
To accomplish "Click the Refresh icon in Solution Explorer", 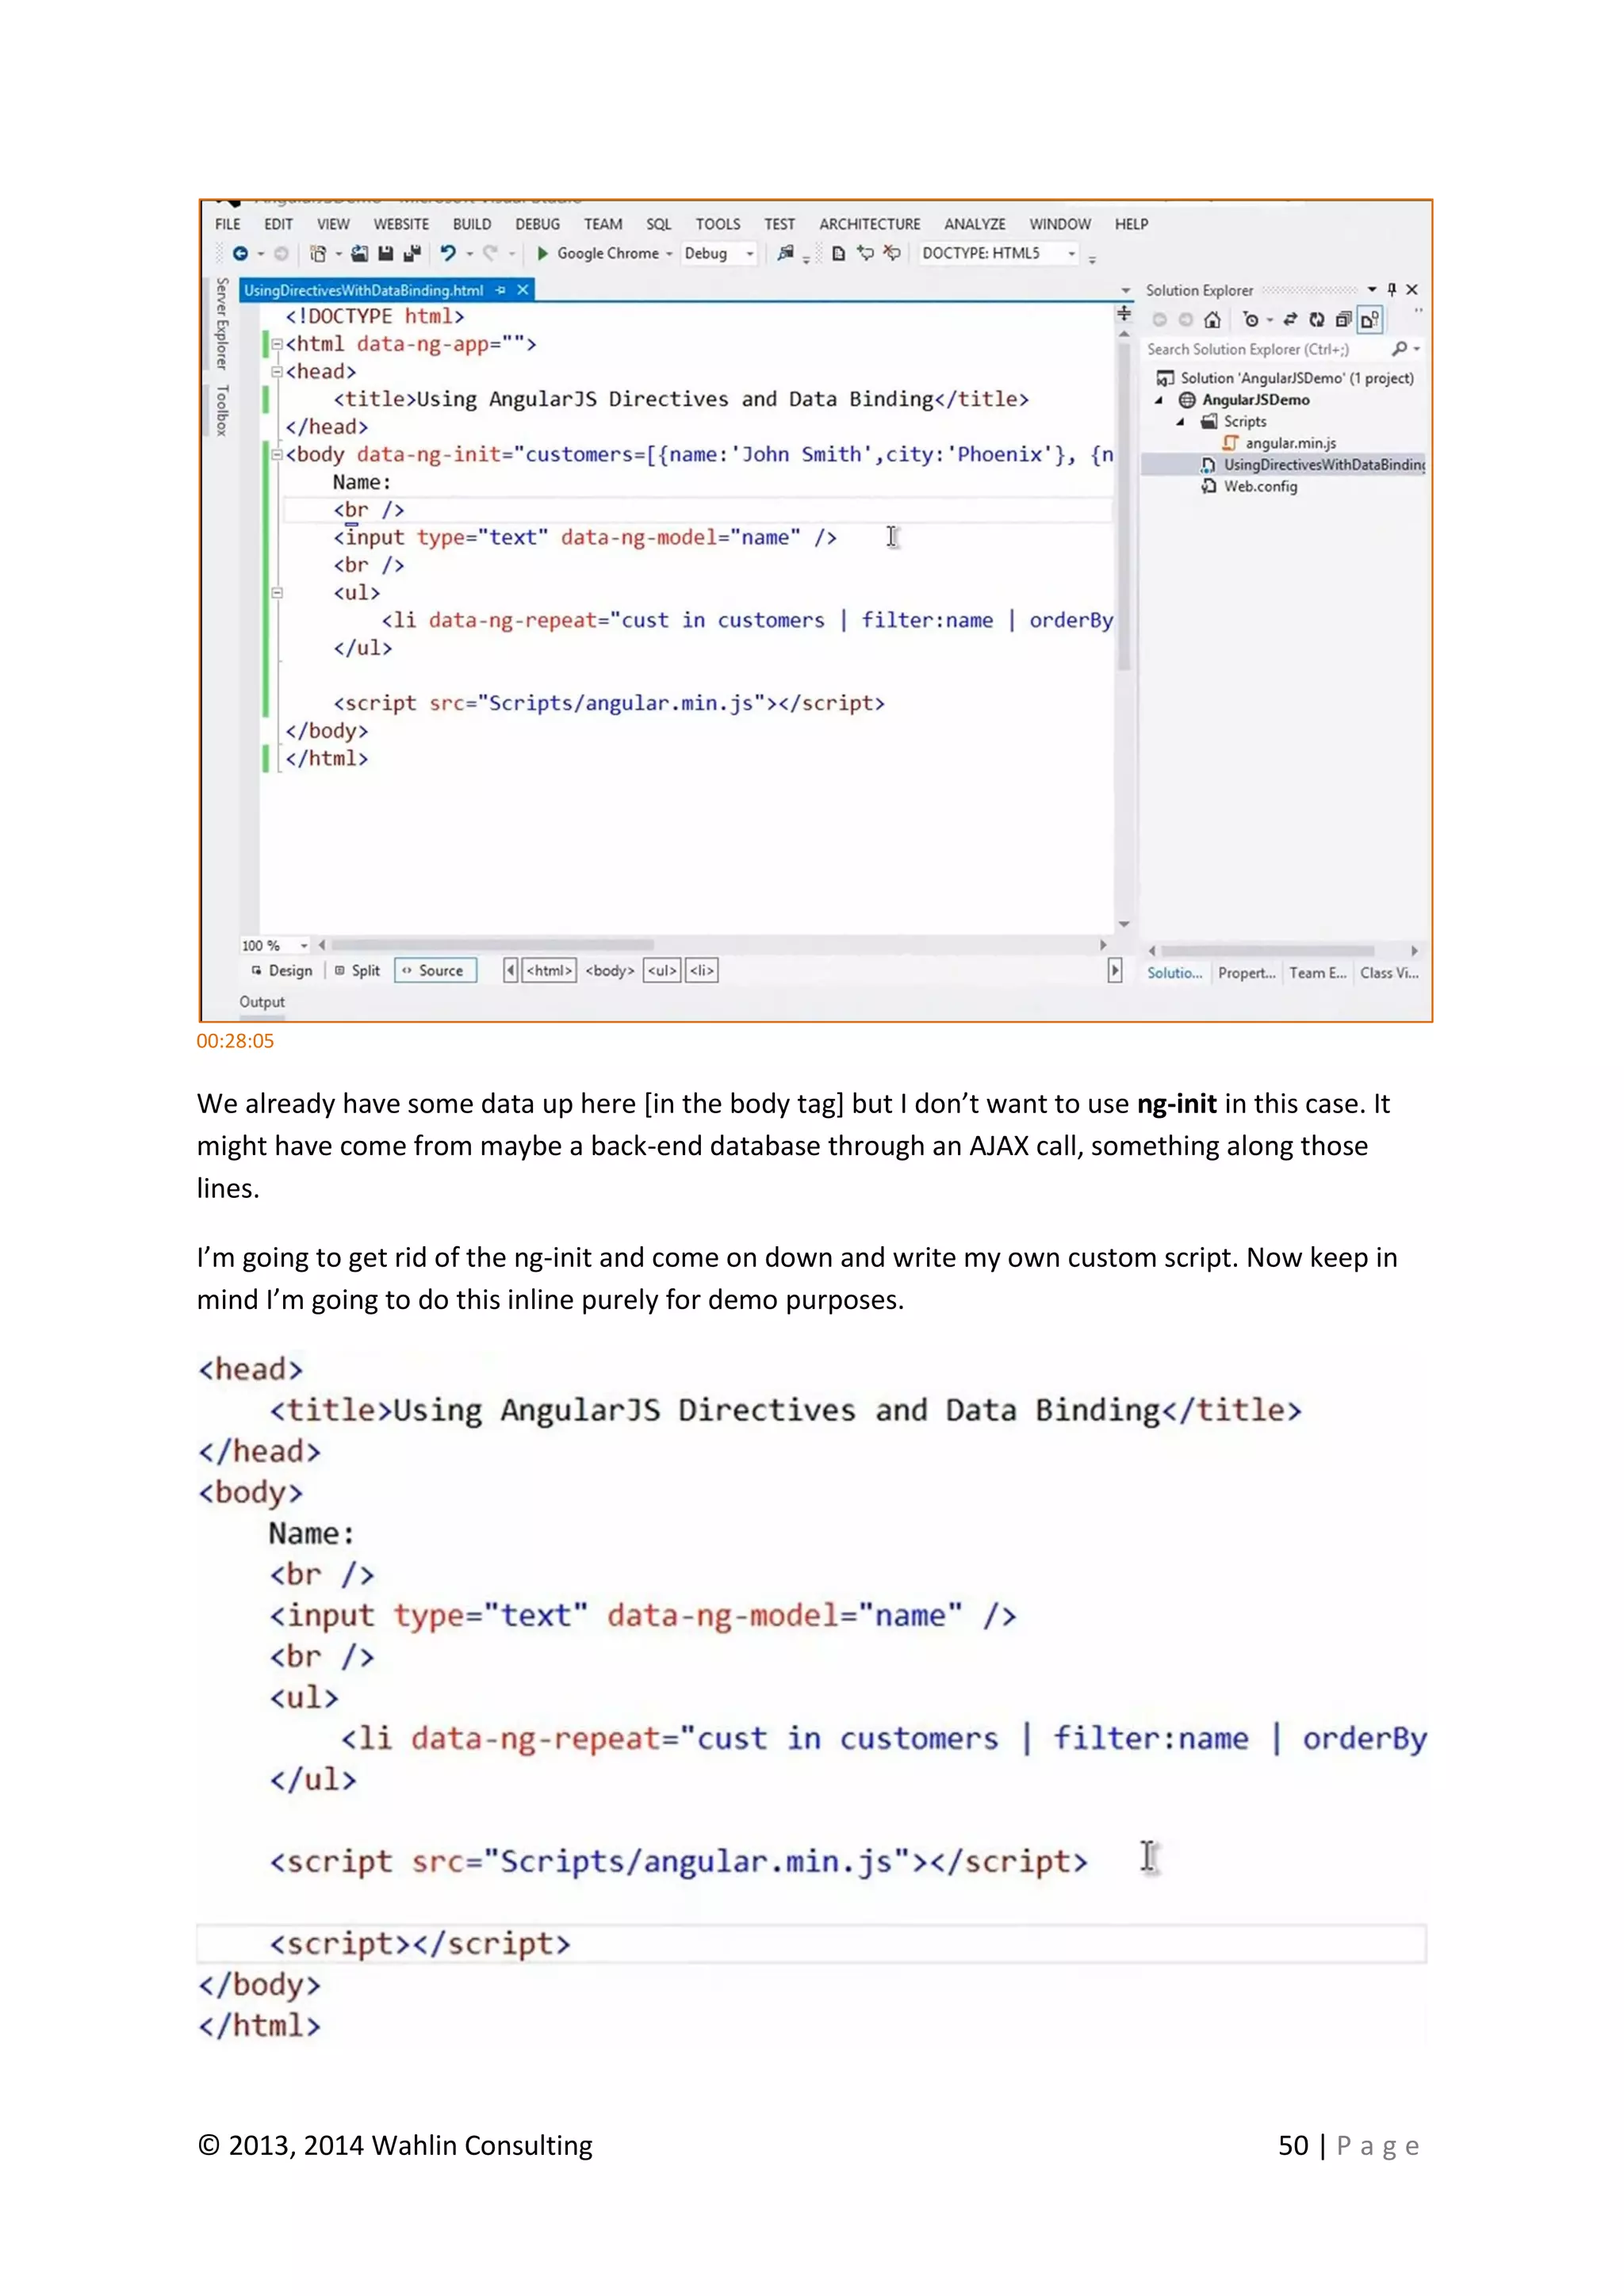I will pos(1317,320).
